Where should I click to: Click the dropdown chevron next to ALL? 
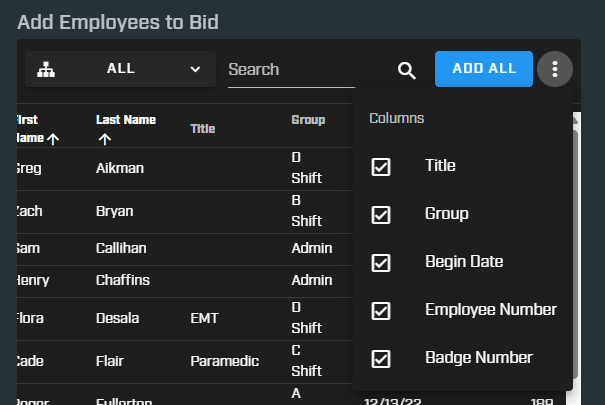195,69
